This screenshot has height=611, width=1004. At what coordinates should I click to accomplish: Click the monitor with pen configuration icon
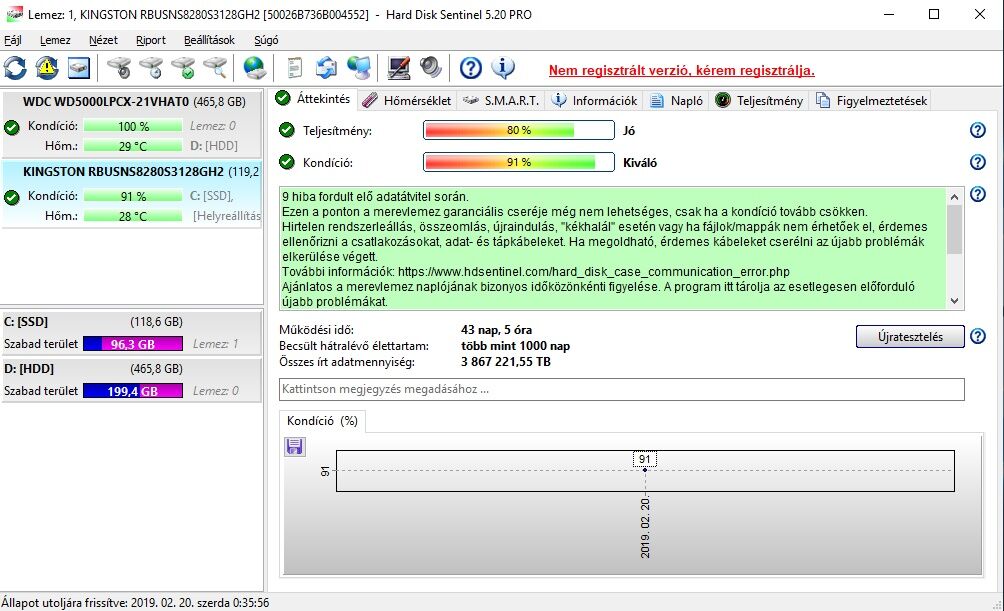pos(399,68)
